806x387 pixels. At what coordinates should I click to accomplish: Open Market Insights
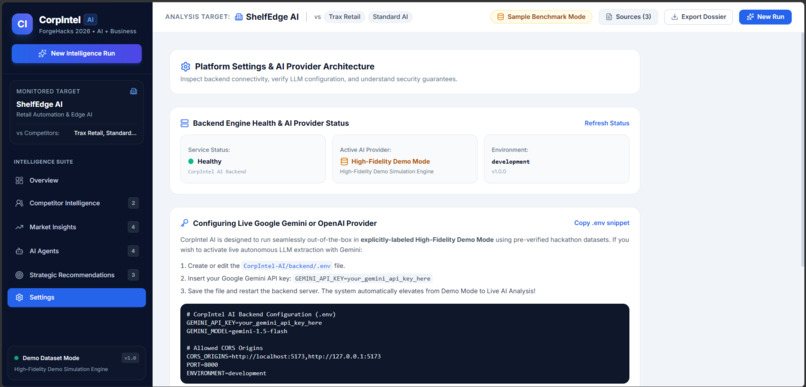click(x=77, y=227)
